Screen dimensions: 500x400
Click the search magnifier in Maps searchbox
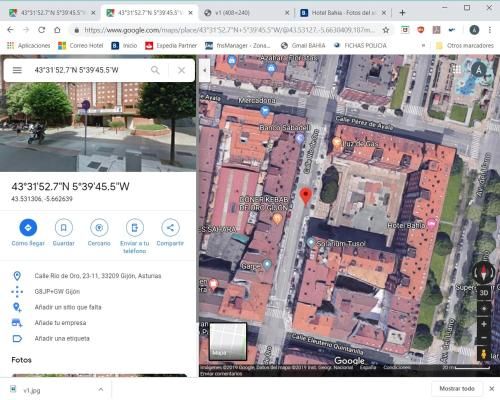point(155,70)
